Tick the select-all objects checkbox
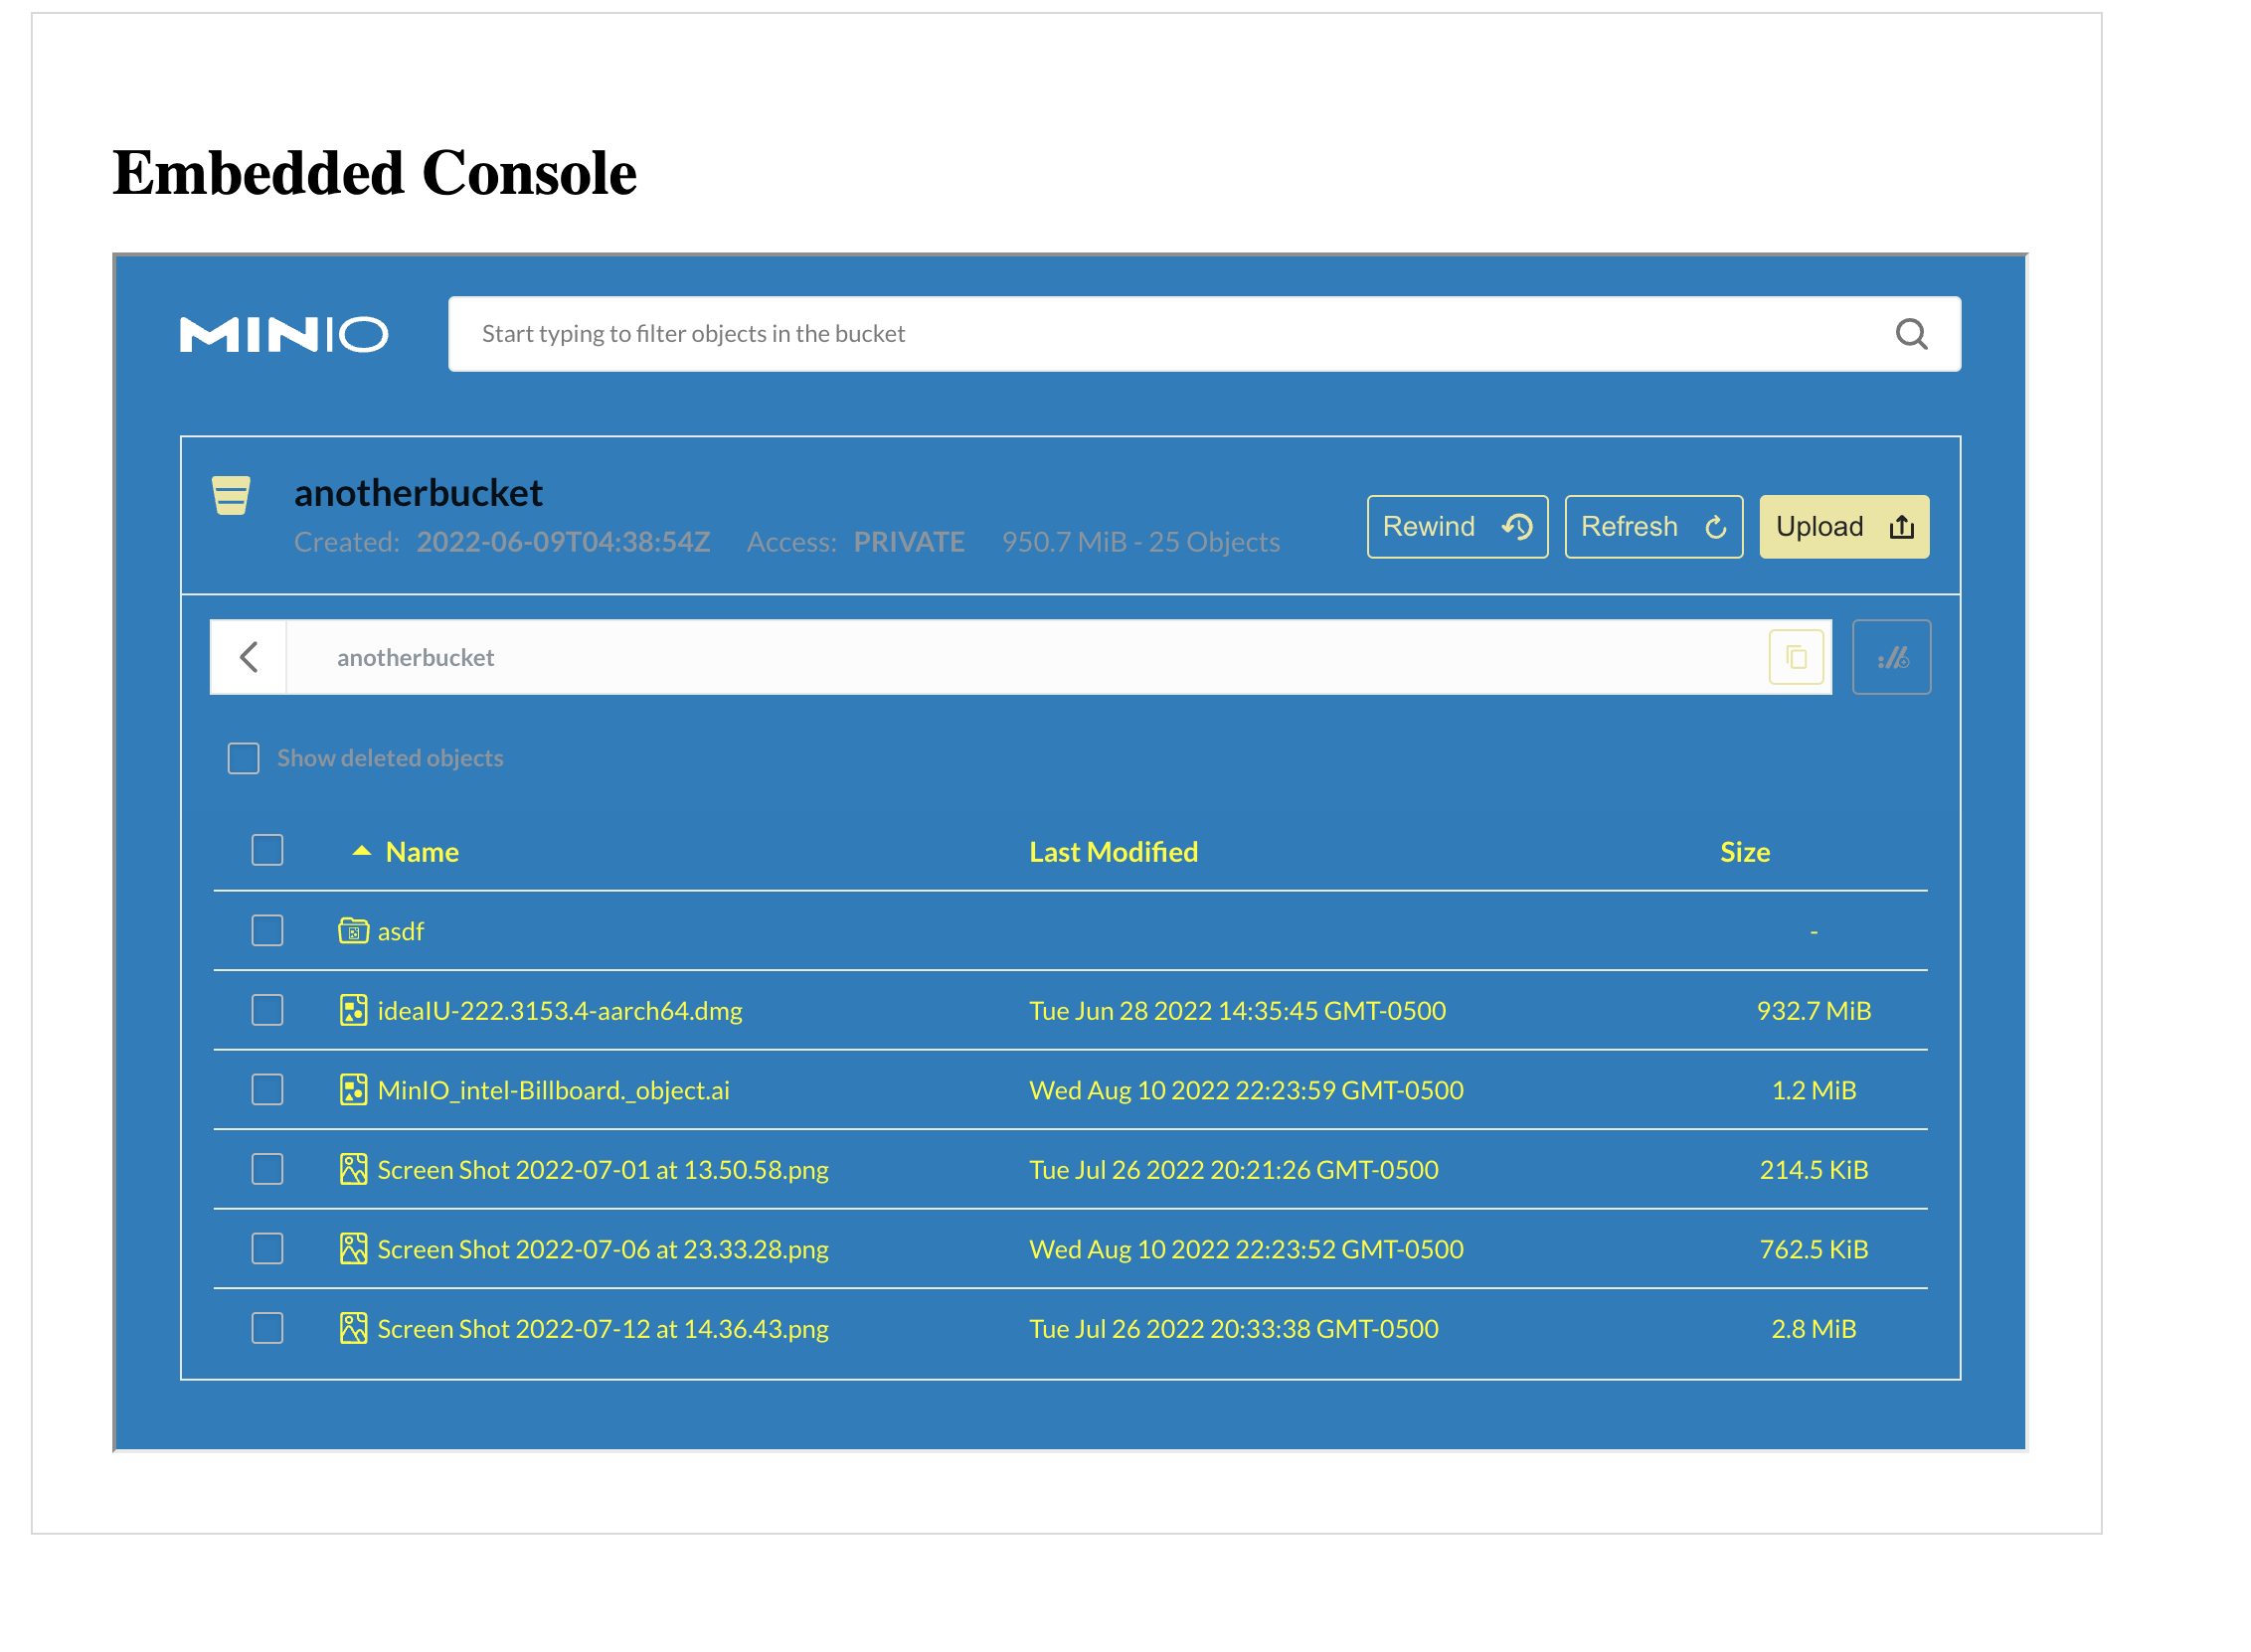This screenshot has height=1652, width=2251. point(267,850)
